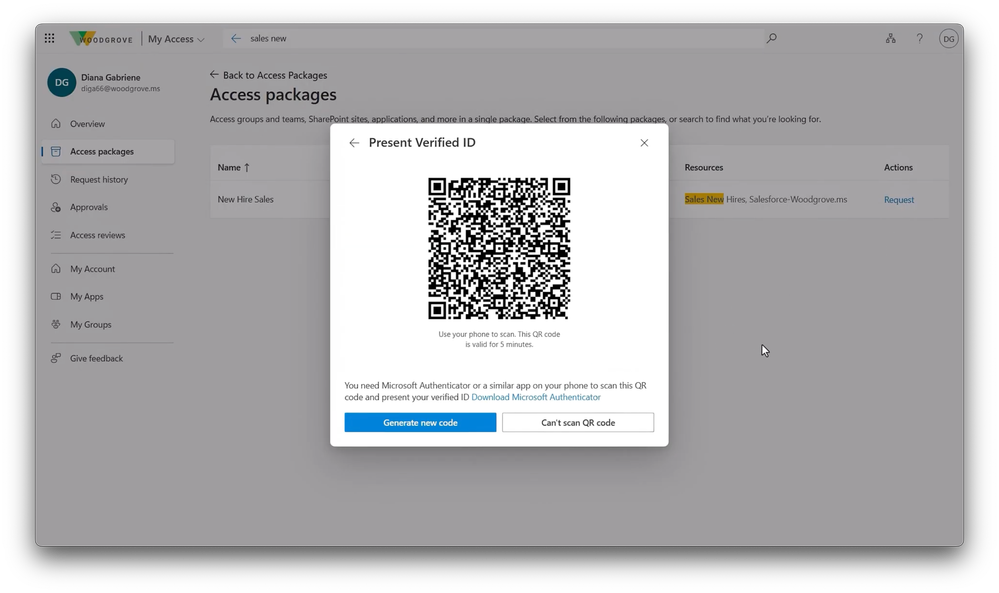The height and width of the screenshot is (593, 999).
Task: Open Request history in the sidebar
Action: click(108, 180)
